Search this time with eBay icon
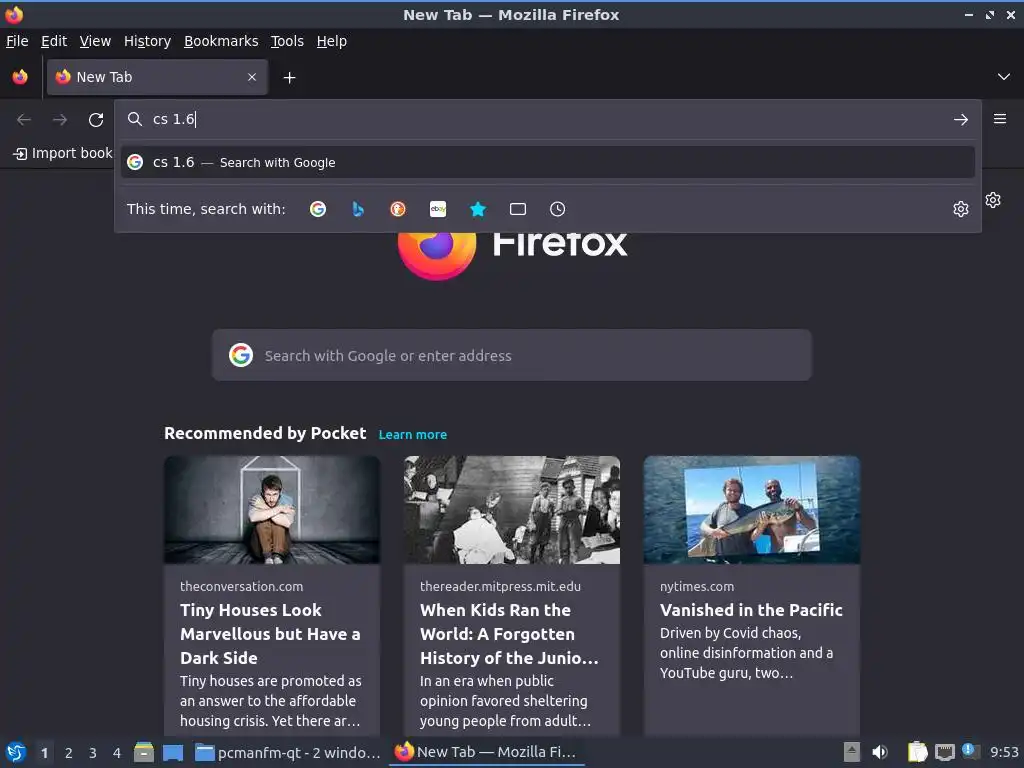1024x768 pixels. (438, 209)
